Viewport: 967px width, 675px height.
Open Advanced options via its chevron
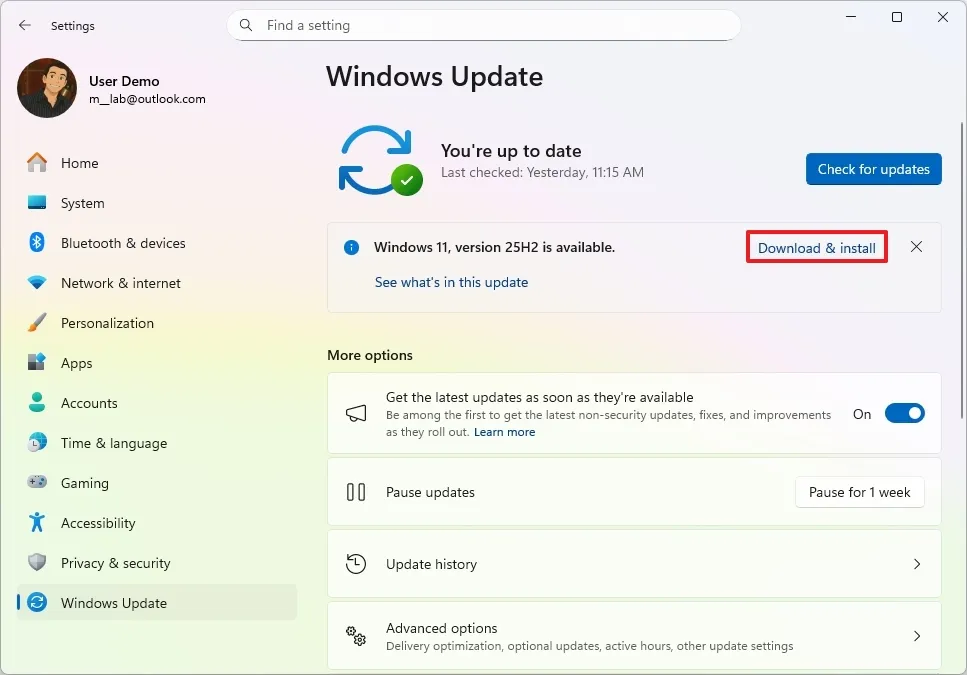pos(916,636)
